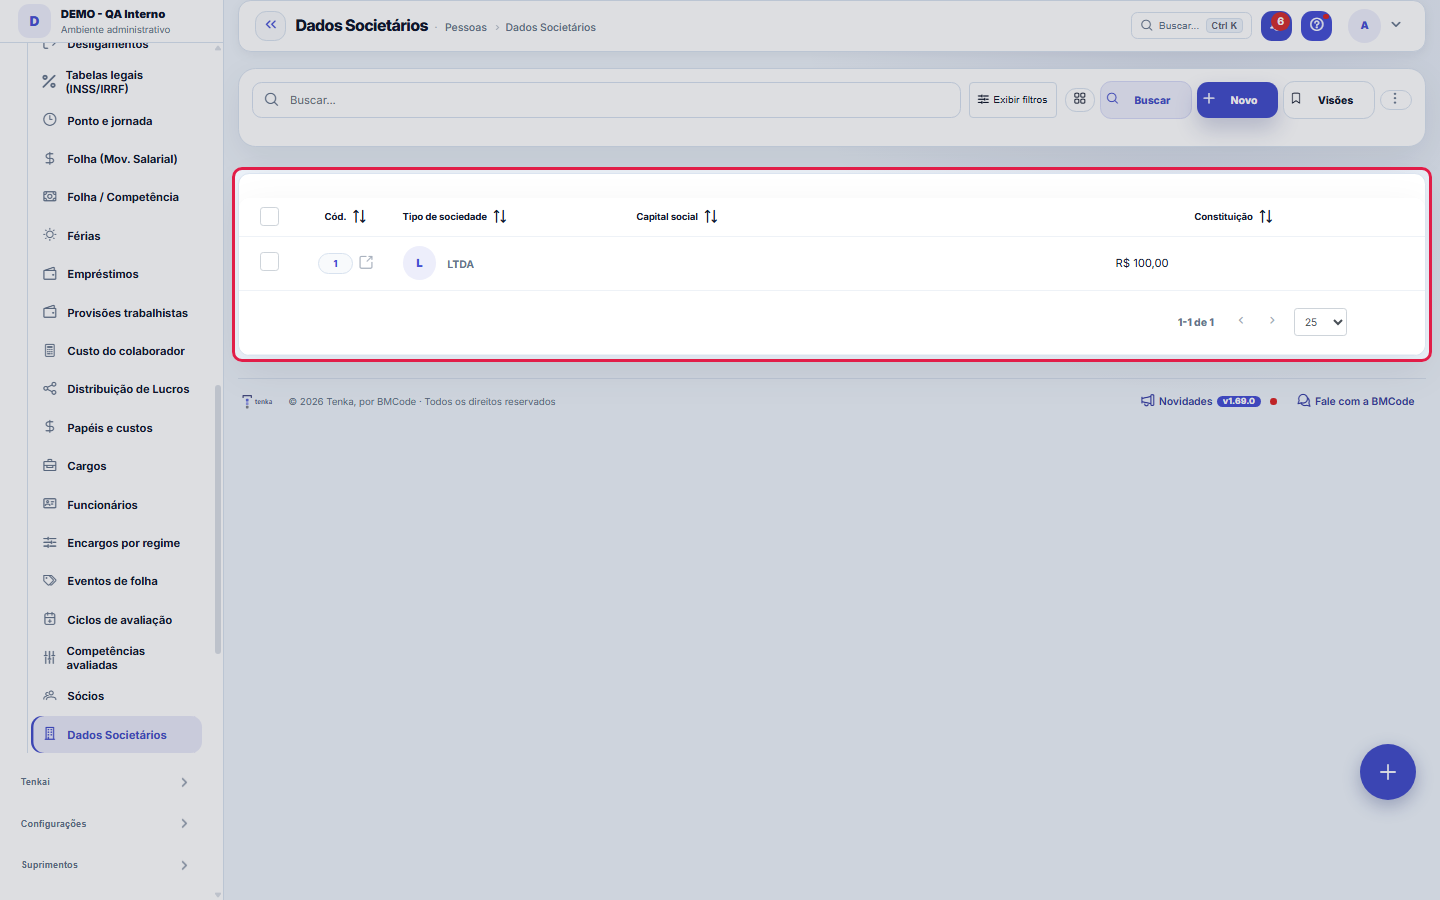1440x900 pixels.
Task: Click the Buscar search button
Action: point(1145,100)
